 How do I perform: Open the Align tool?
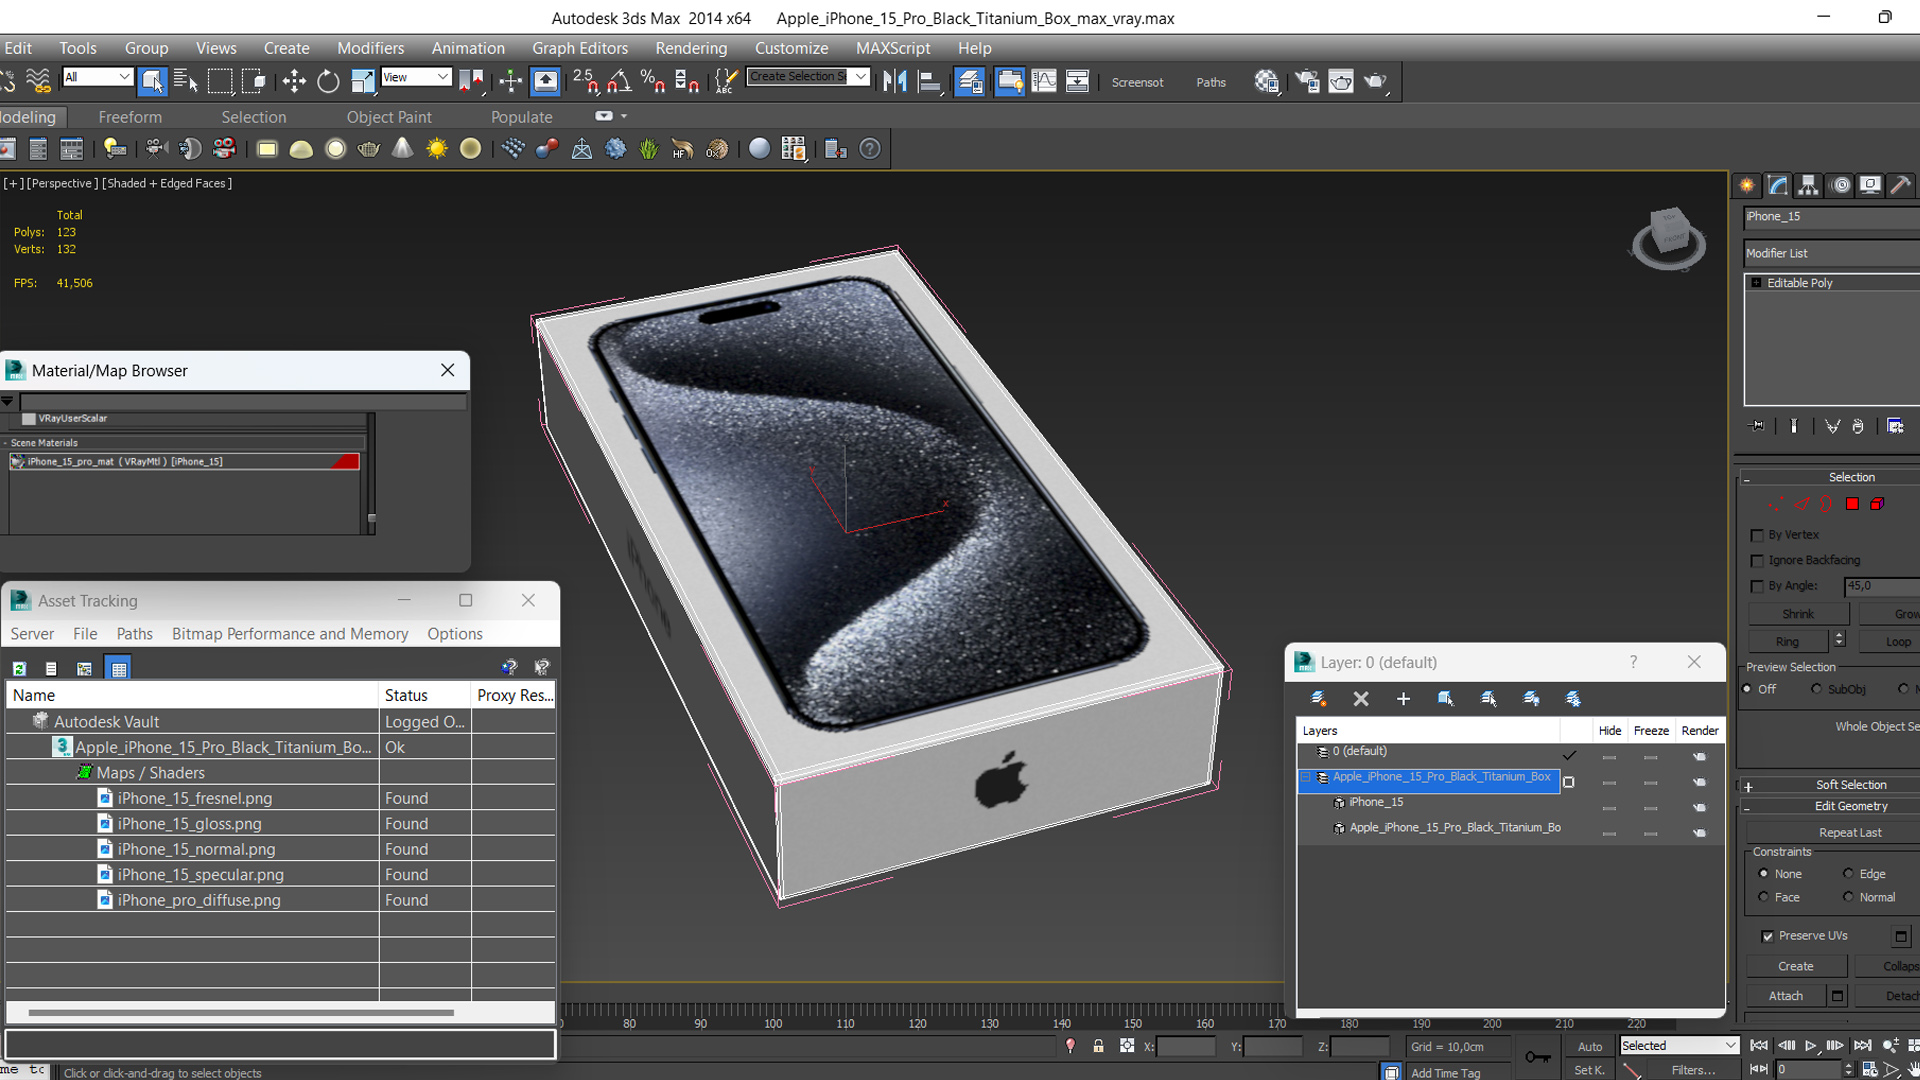point(930,81)
